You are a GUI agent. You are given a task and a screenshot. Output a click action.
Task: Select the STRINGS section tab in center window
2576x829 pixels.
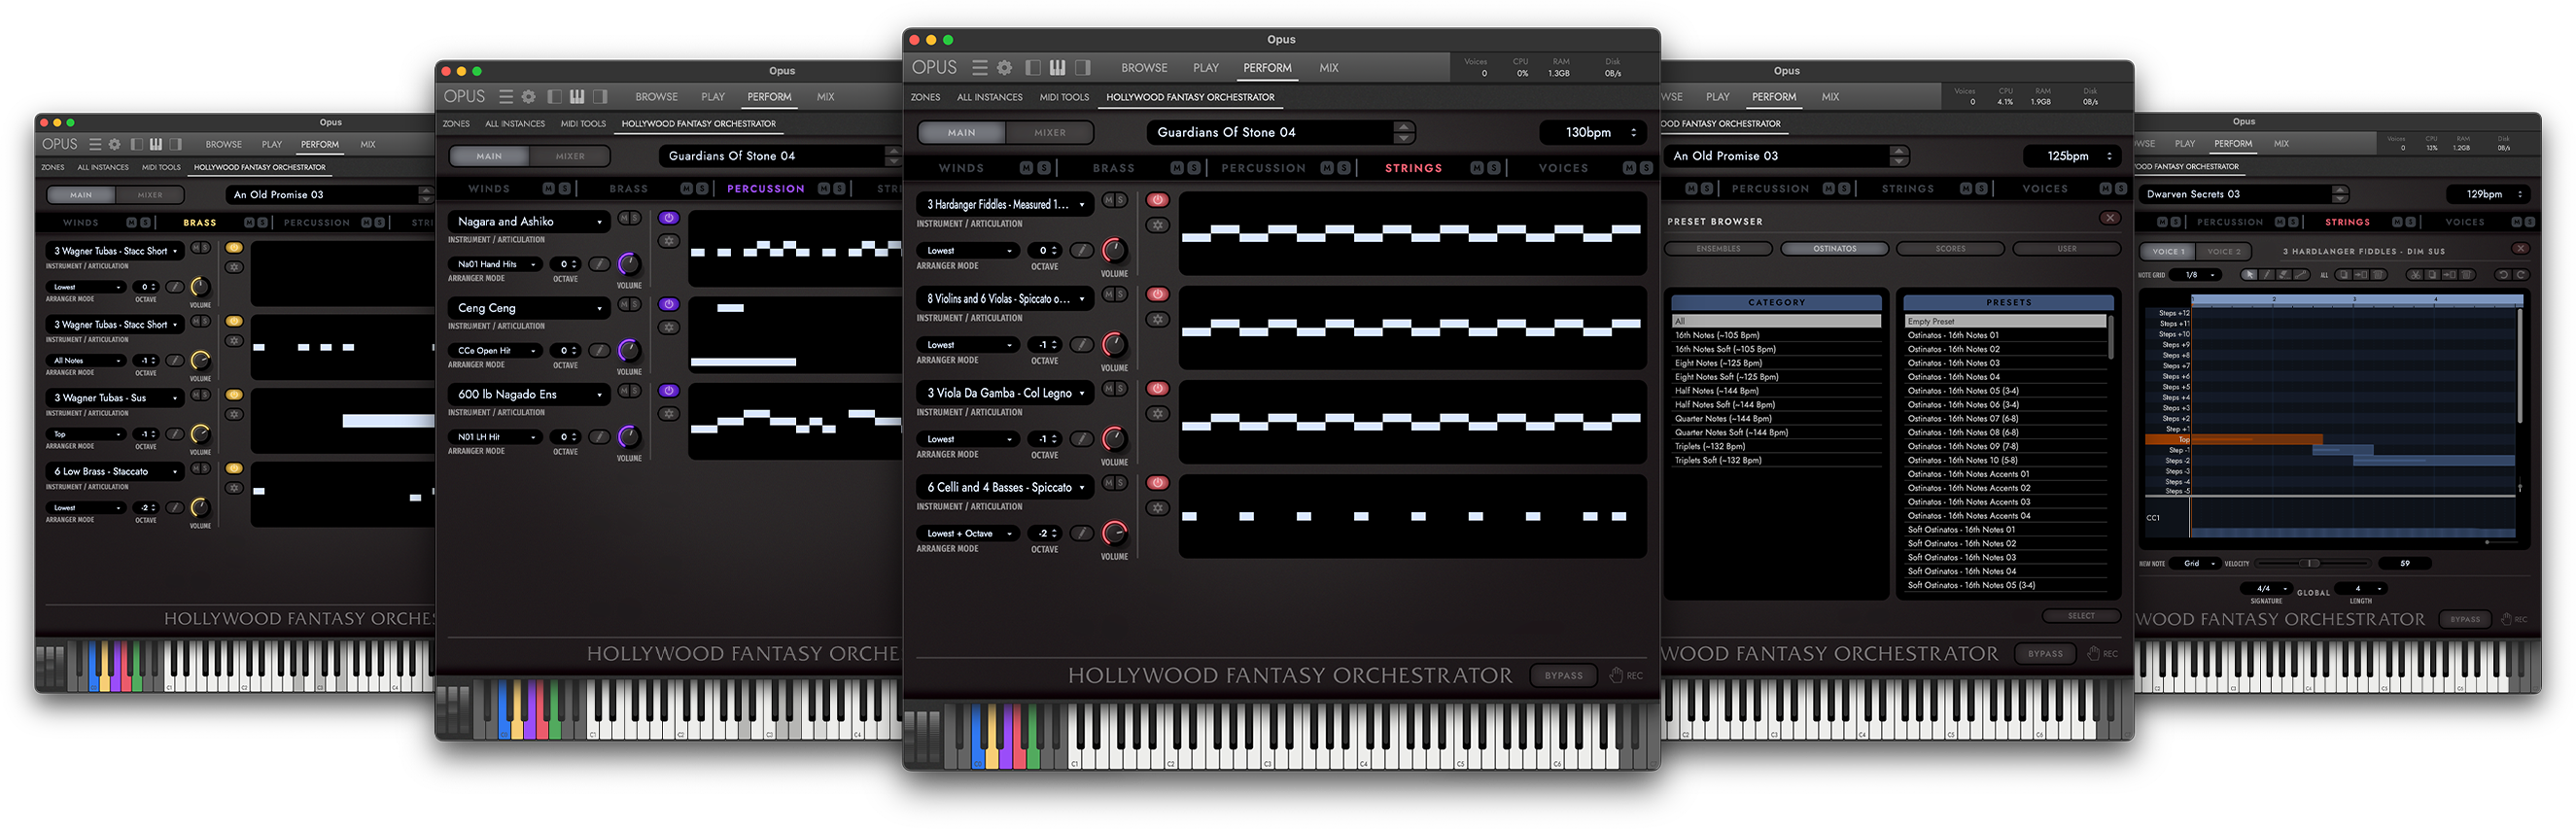pos(1413,168)
